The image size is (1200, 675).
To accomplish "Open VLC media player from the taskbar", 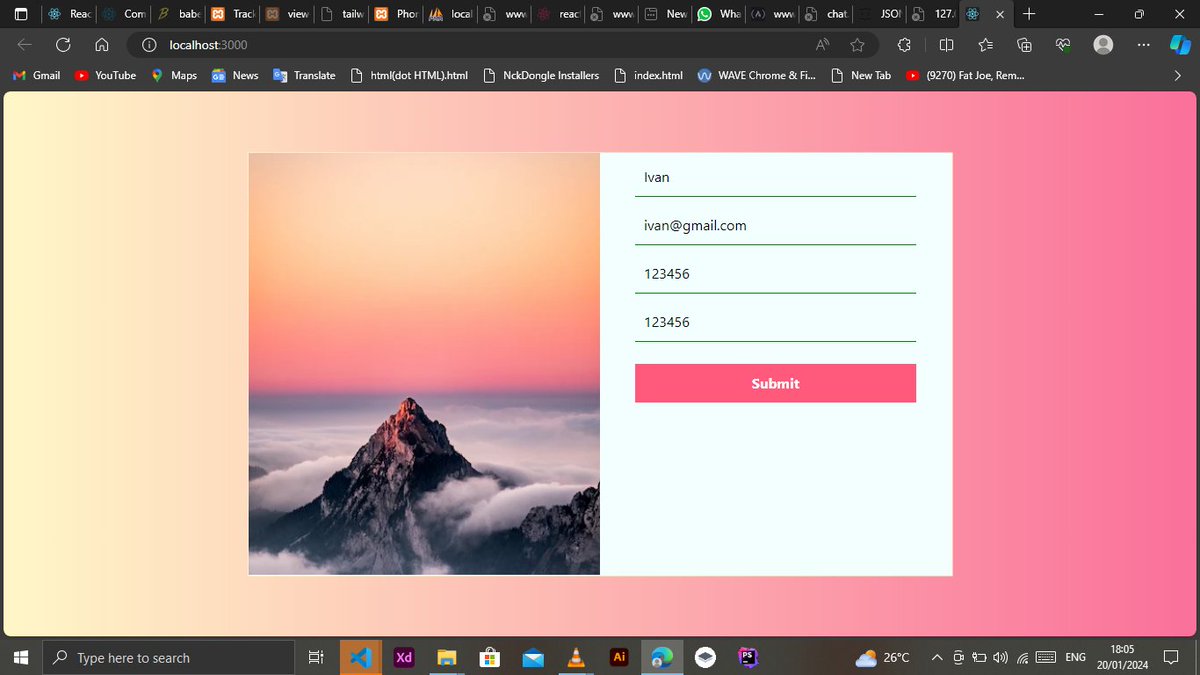I will 575,657.
